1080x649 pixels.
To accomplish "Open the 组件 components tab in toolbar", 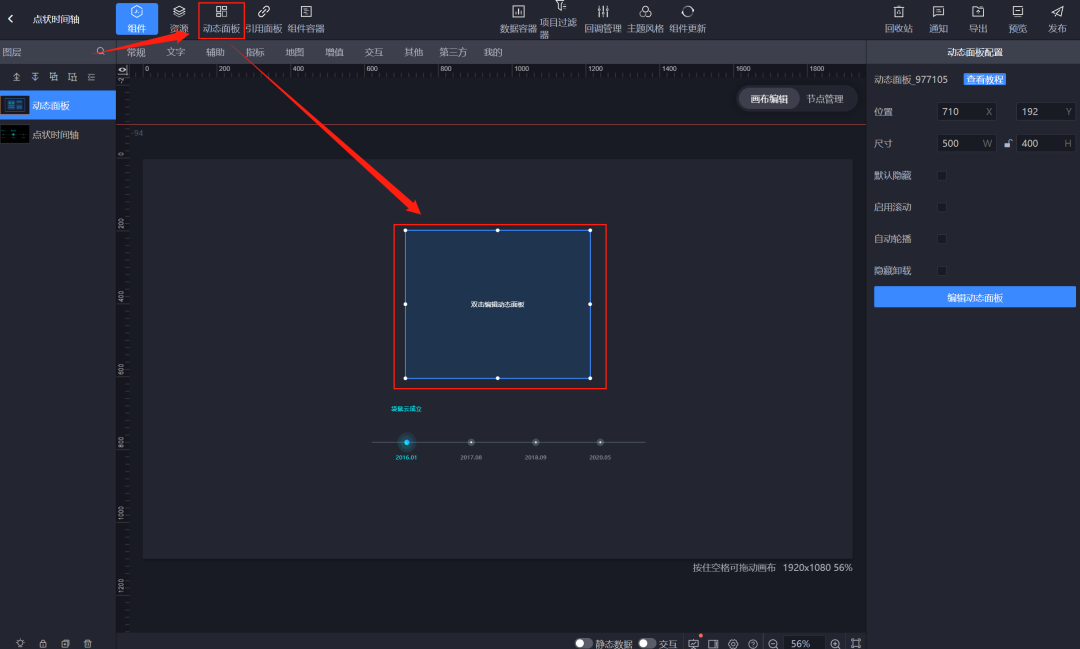I will coord(136,19).
